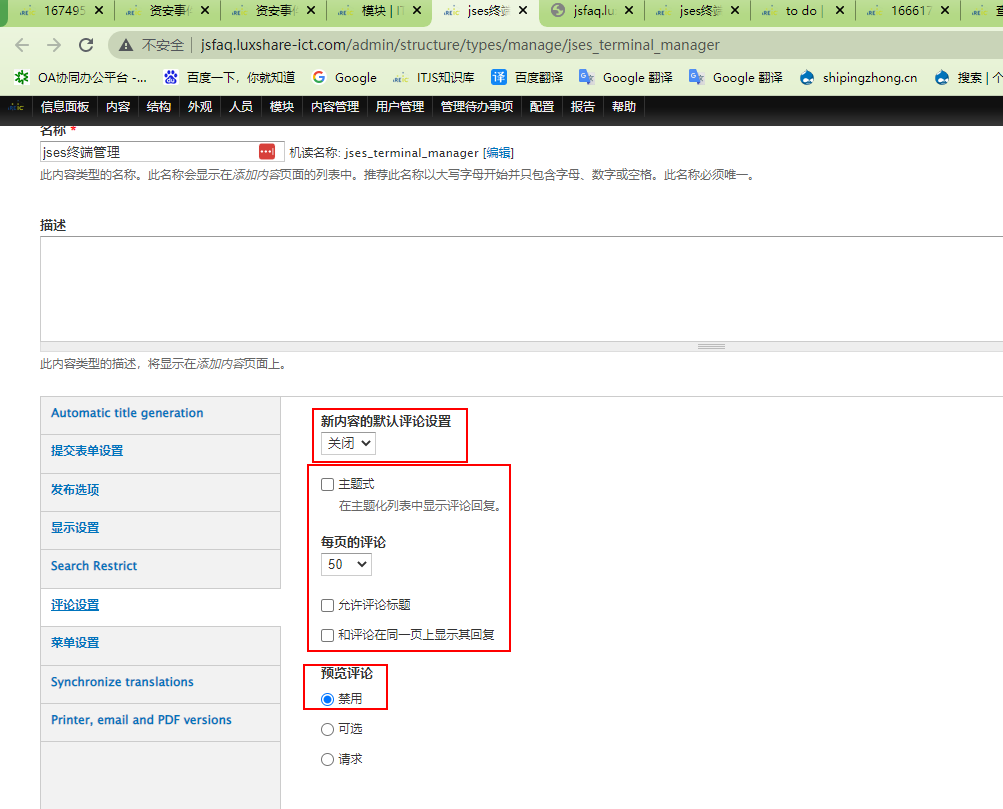Viewport: 1003px width, 809px height.
Task: Close the 166617 tab
Action: pos(945,10)
